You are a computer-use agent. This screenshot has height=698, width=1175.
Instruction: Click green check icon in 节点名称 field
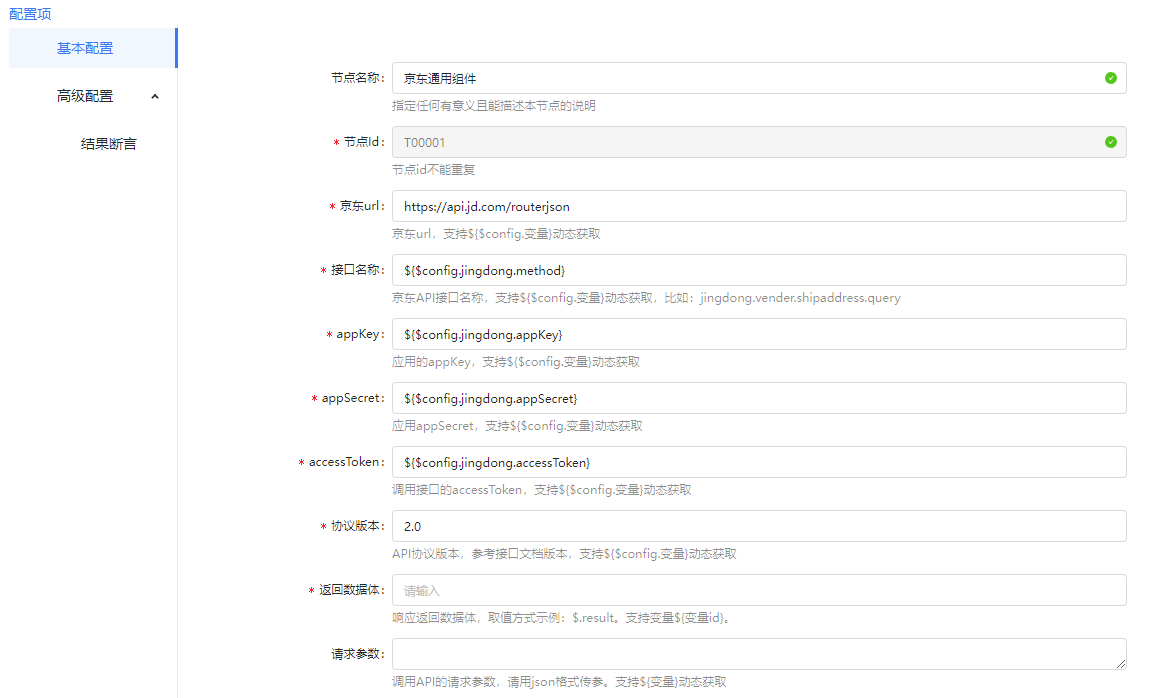[x=1110, y=78]
